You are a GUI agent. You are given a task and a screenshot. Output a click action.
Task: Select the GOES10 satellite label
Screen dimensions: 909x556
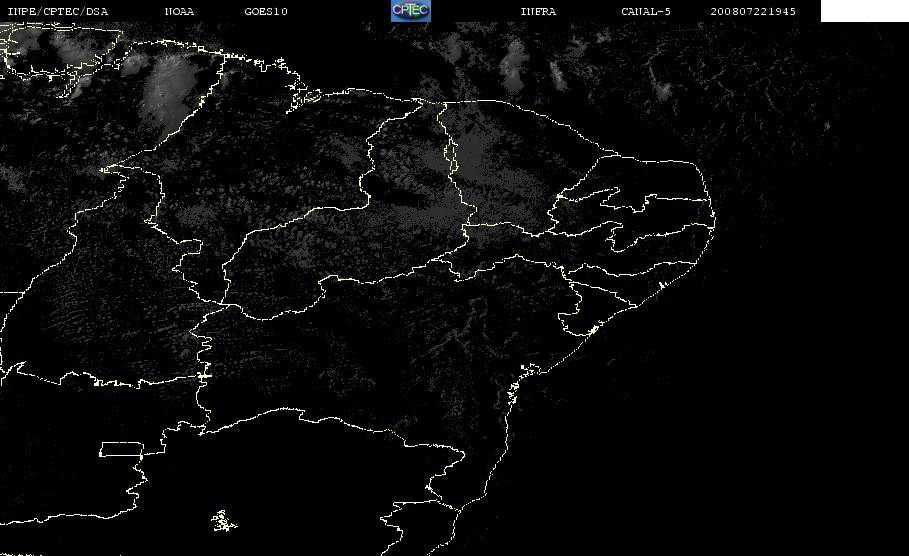coord(266,11)
